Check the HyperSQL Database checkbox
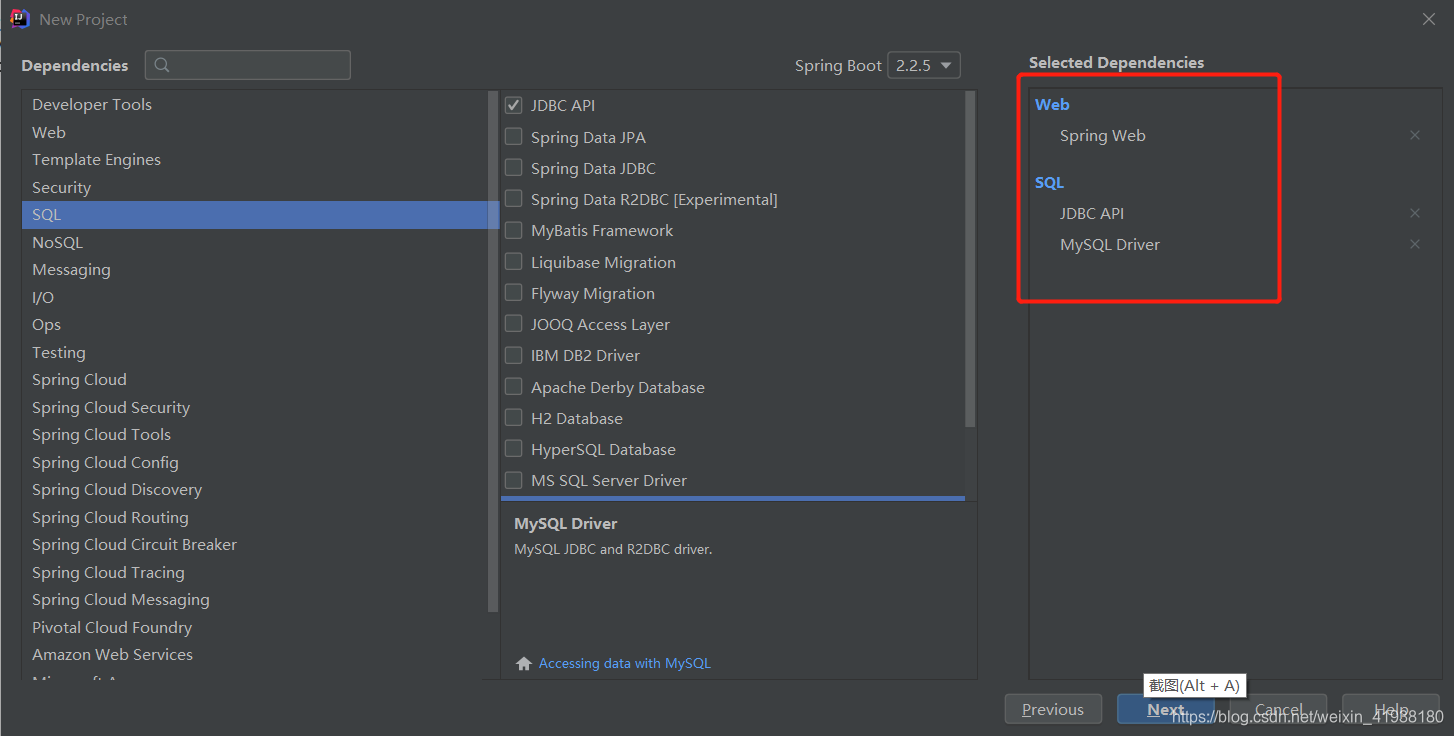Screen dimensions: 1454x736 pos(514,449)
